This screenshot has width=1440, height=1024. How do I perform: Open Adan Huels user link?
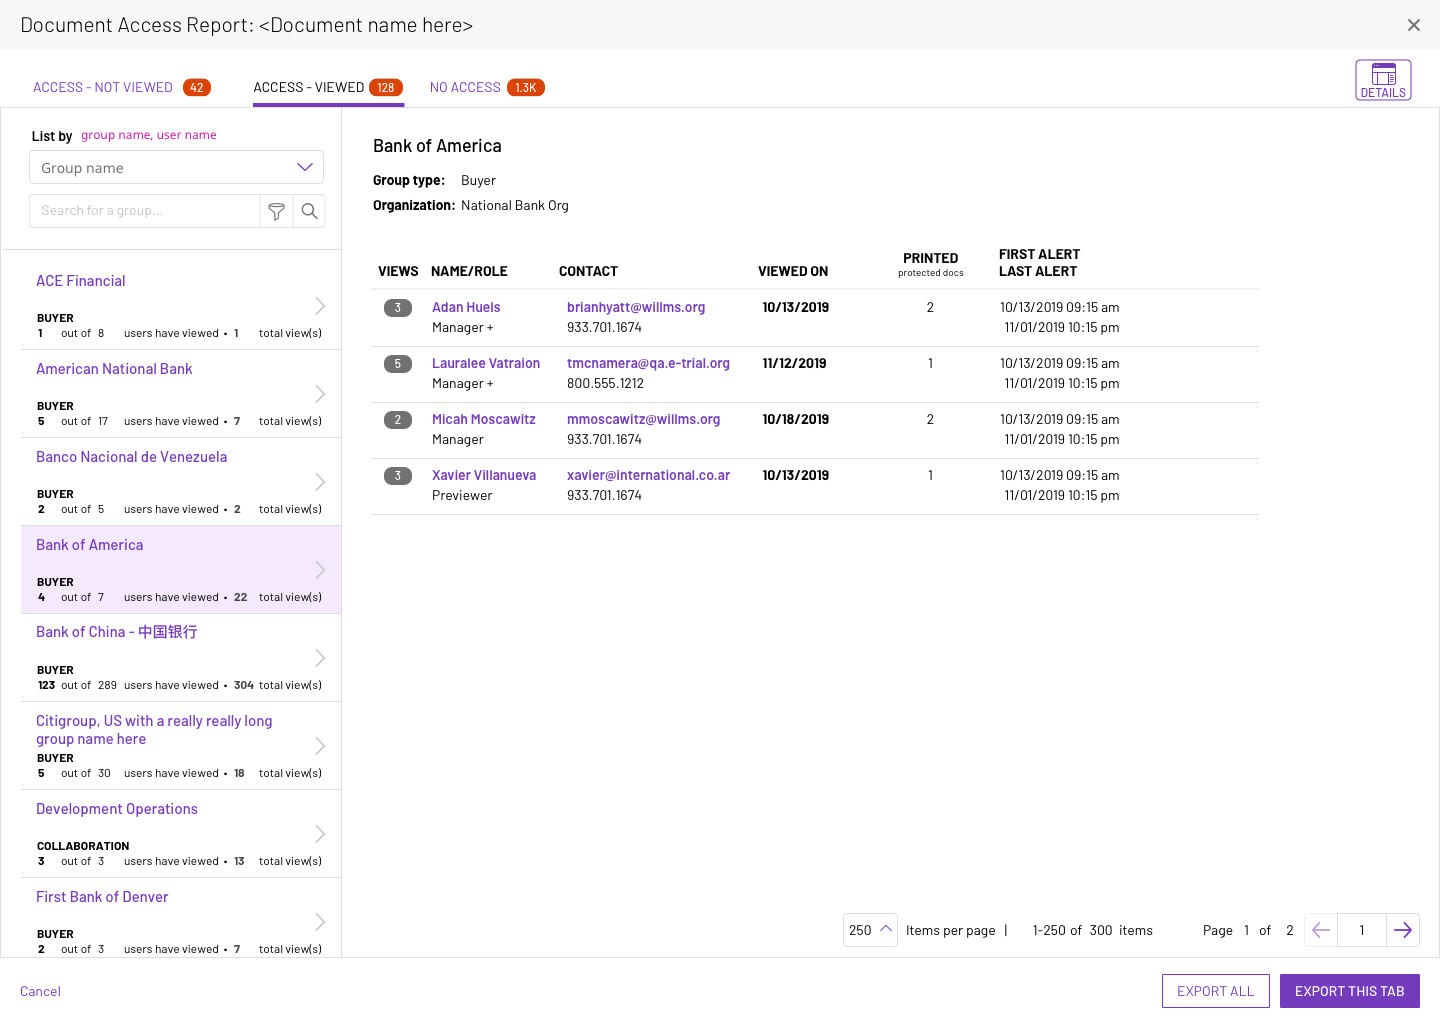pos(466,307)
